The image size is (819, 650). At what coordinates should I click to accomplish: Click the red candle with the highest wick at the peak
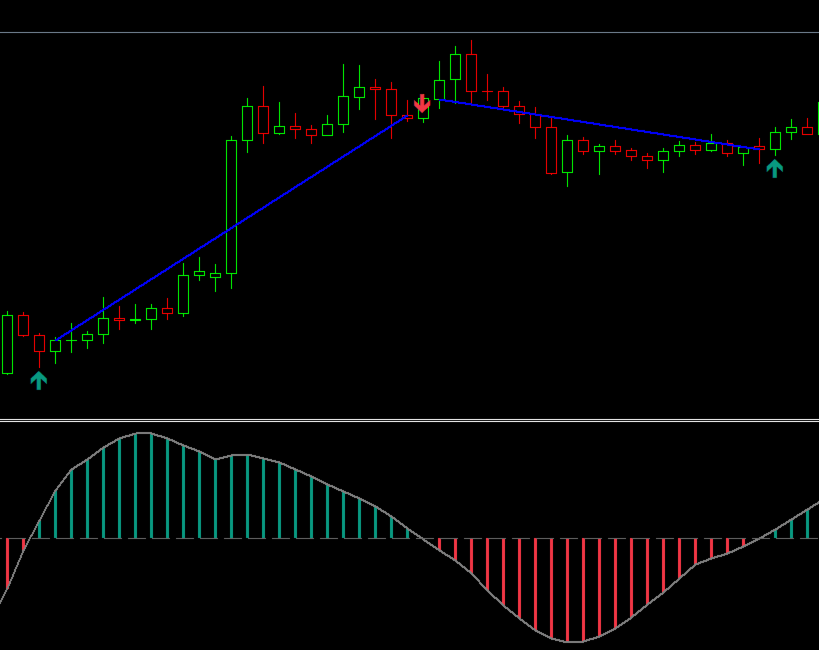472,73
